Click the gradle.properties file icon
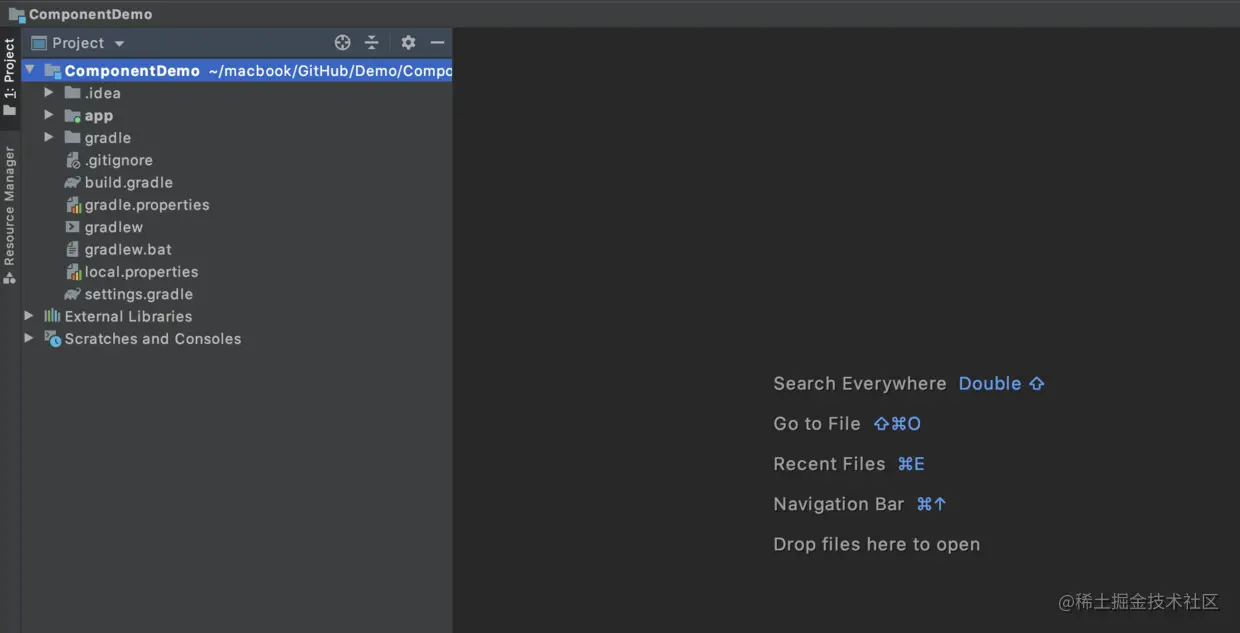The height and width of the screenshot is (633, 1240). click(x=73, y=205)
